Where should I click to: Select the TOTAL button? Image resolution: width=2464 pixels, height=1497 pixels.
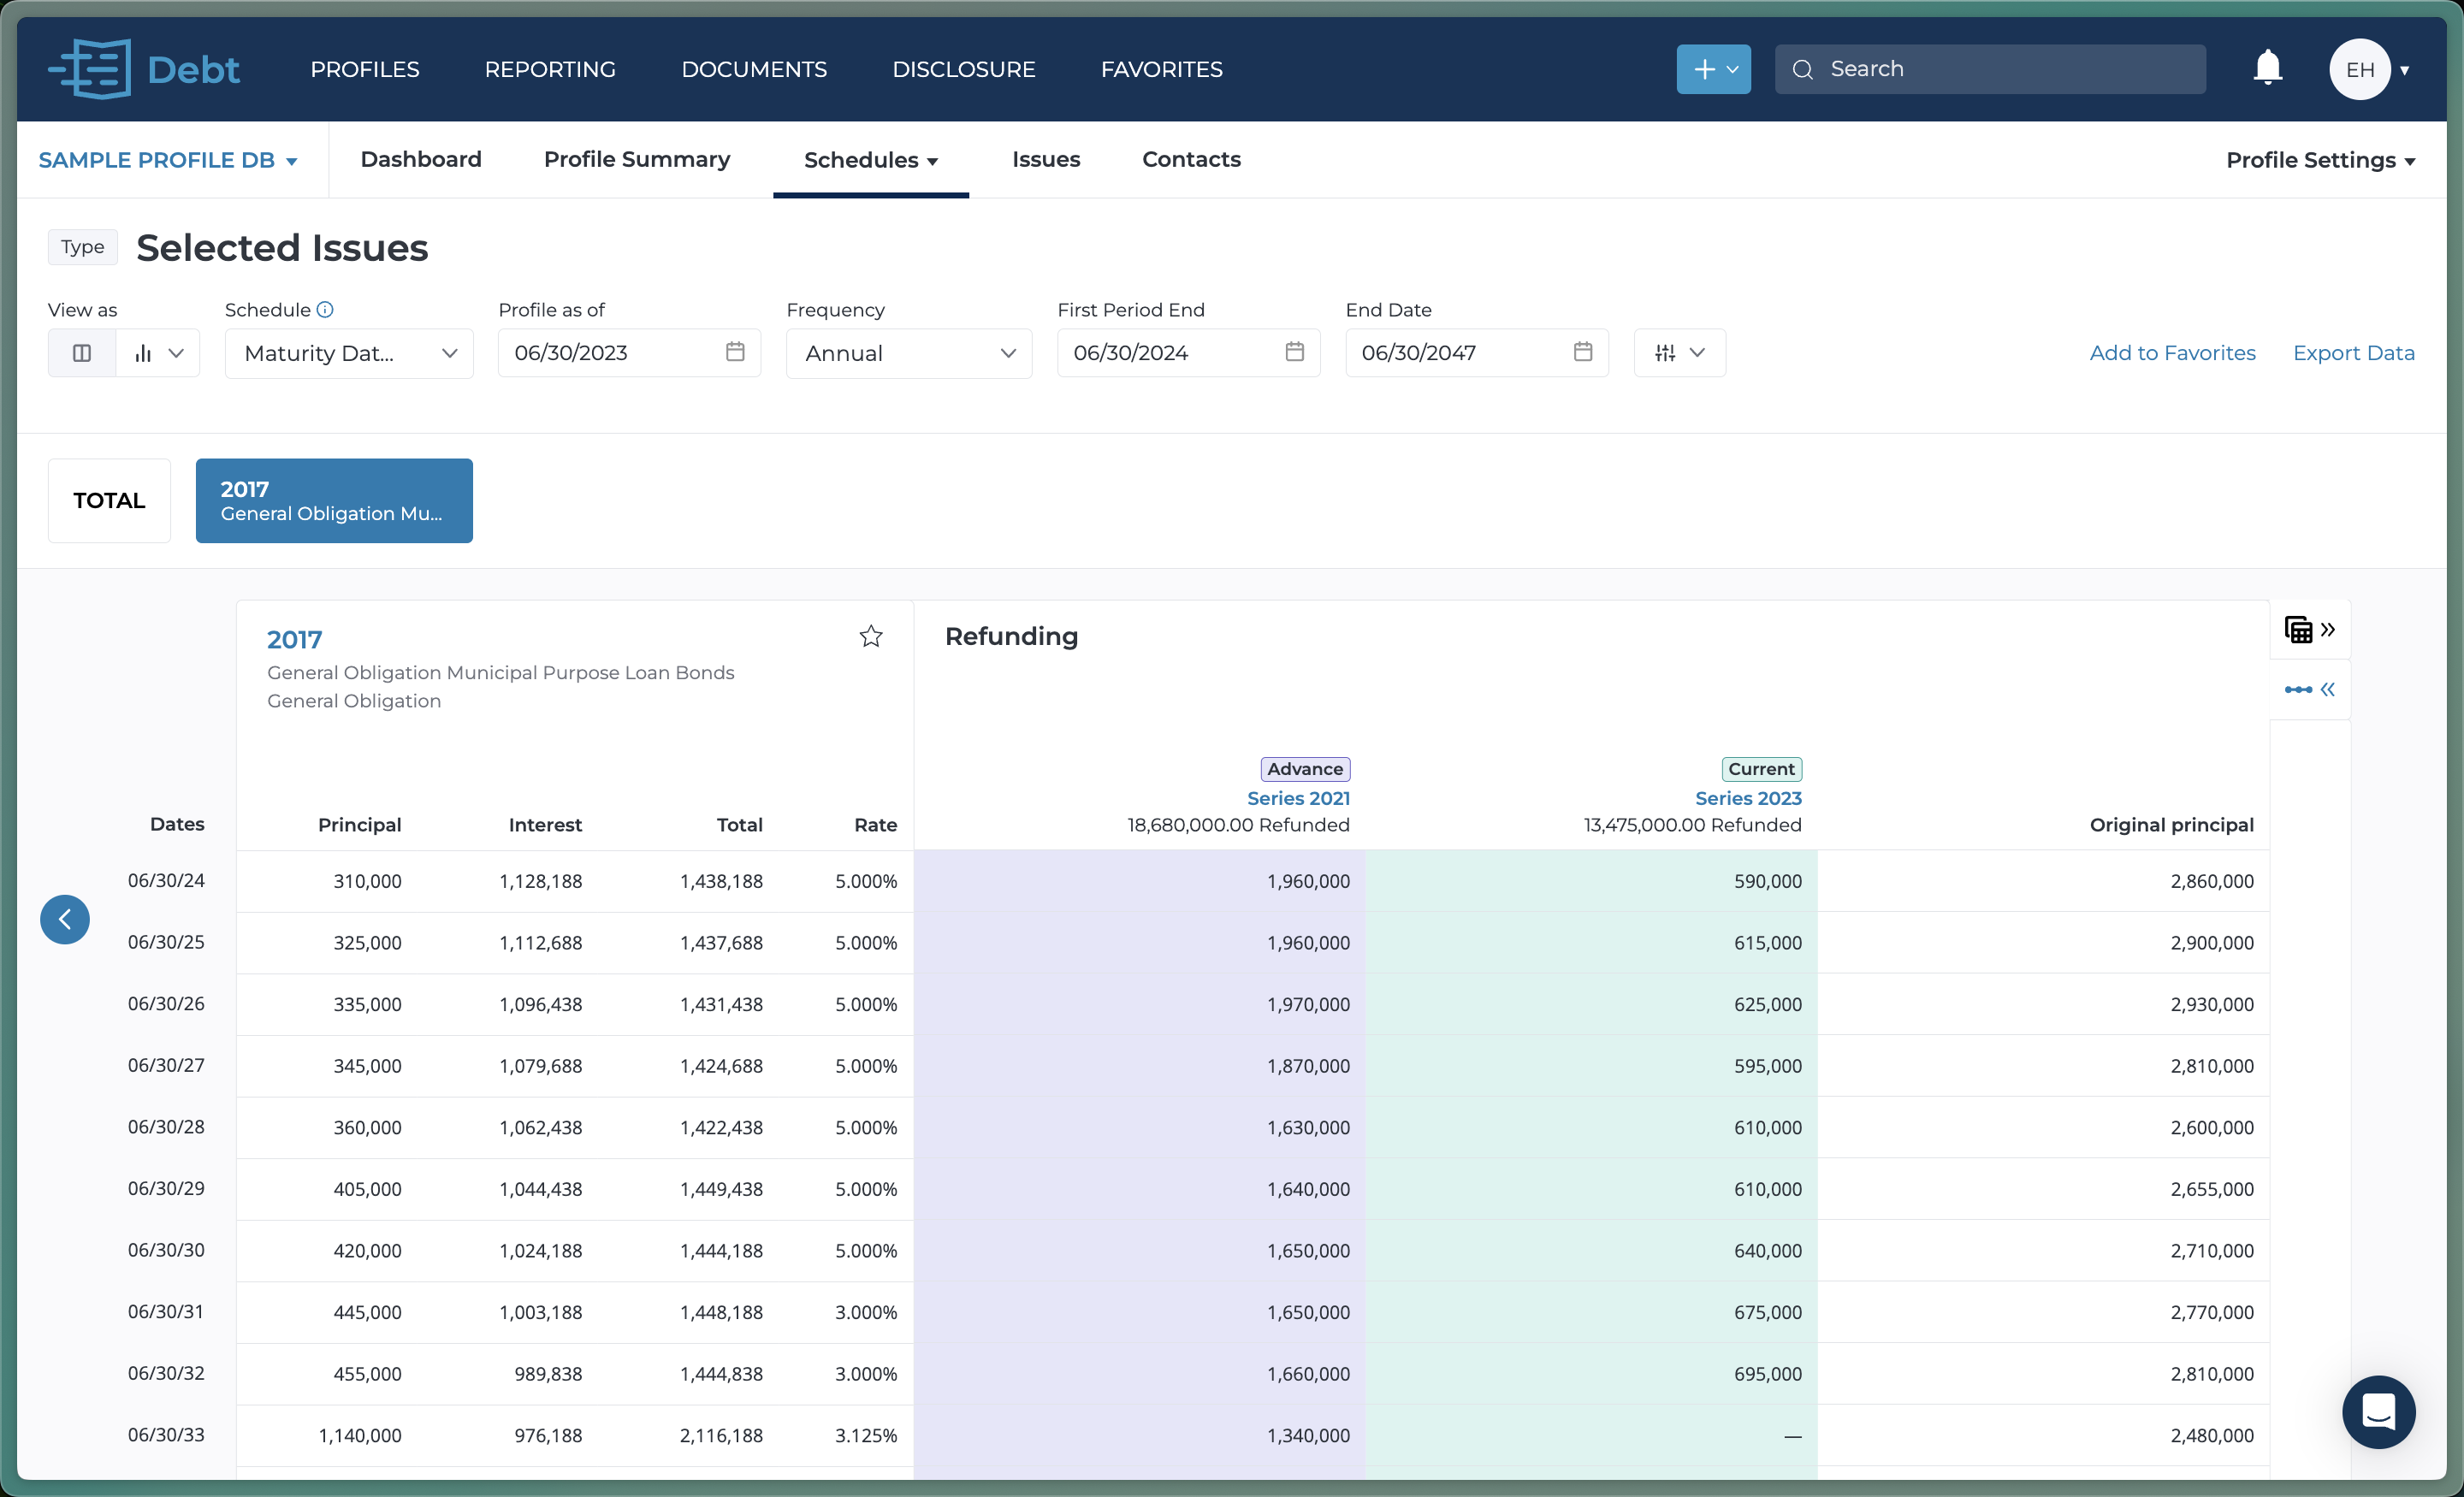pos(108,500)
